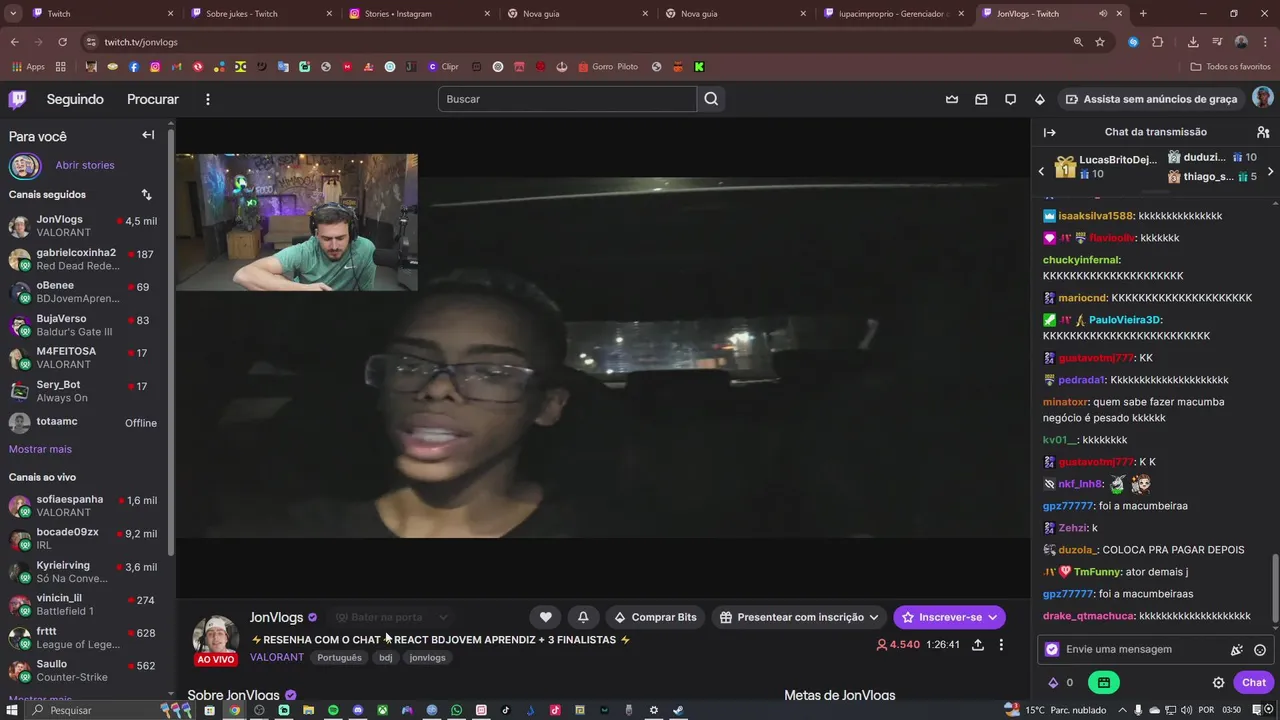Follow JonVlogs with the heart button
1280x720 pixels.
click(545, 617)
